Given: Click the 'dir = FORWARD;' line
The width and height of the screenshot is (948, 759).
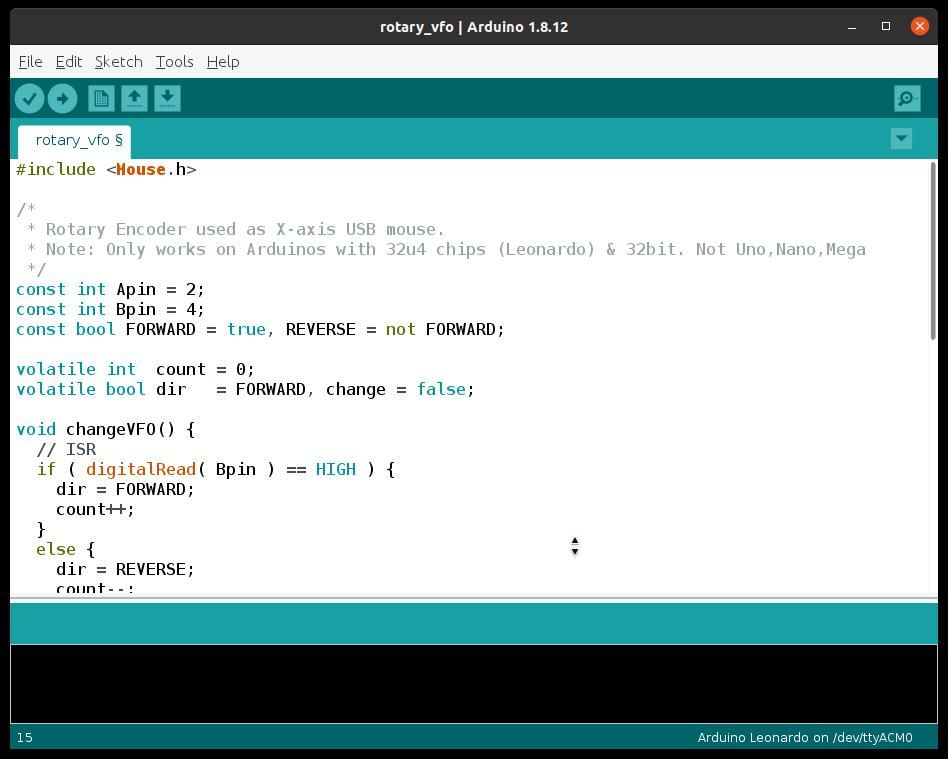Looking at the screenshot, I should coord(125,489).
